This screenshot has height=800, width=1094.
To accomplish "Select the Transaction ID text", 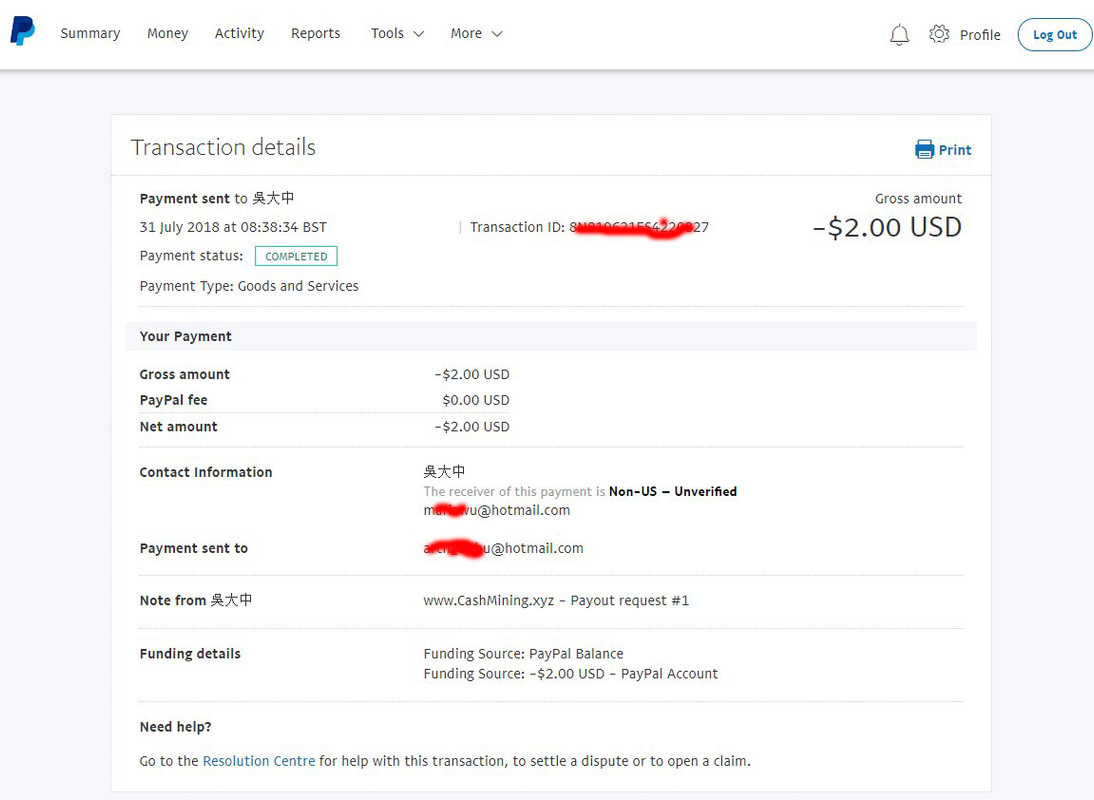I will click(x=590, y=227).
